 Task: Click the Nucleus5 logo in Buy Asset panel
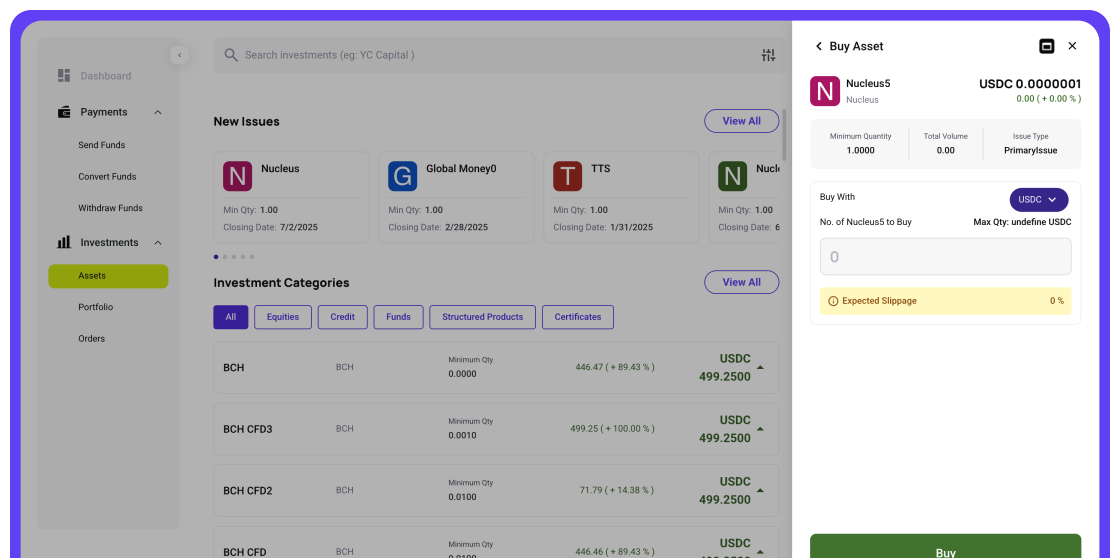point(825,91)
